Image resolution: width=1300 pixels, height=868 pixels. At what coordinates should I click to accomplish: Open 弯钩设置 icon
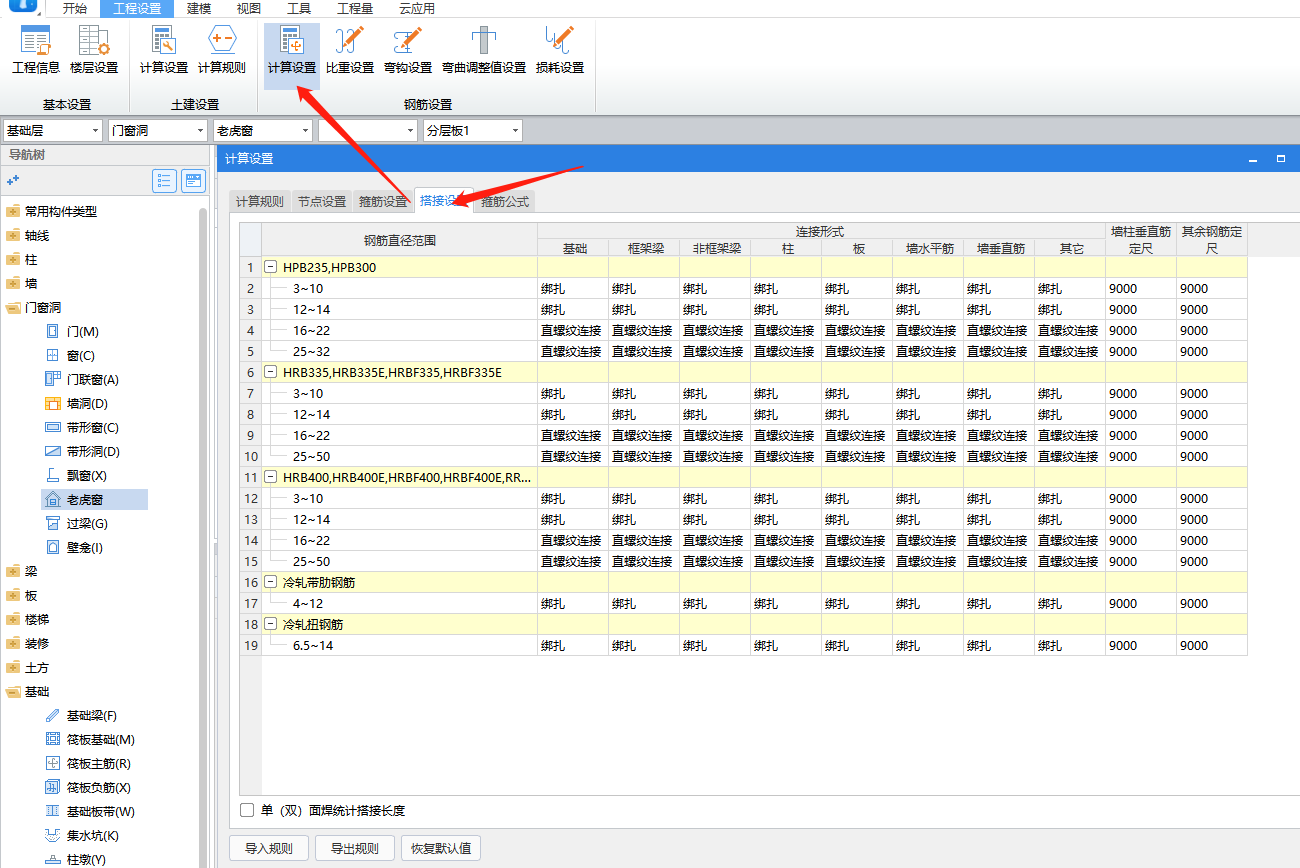[x=408, y=50]
